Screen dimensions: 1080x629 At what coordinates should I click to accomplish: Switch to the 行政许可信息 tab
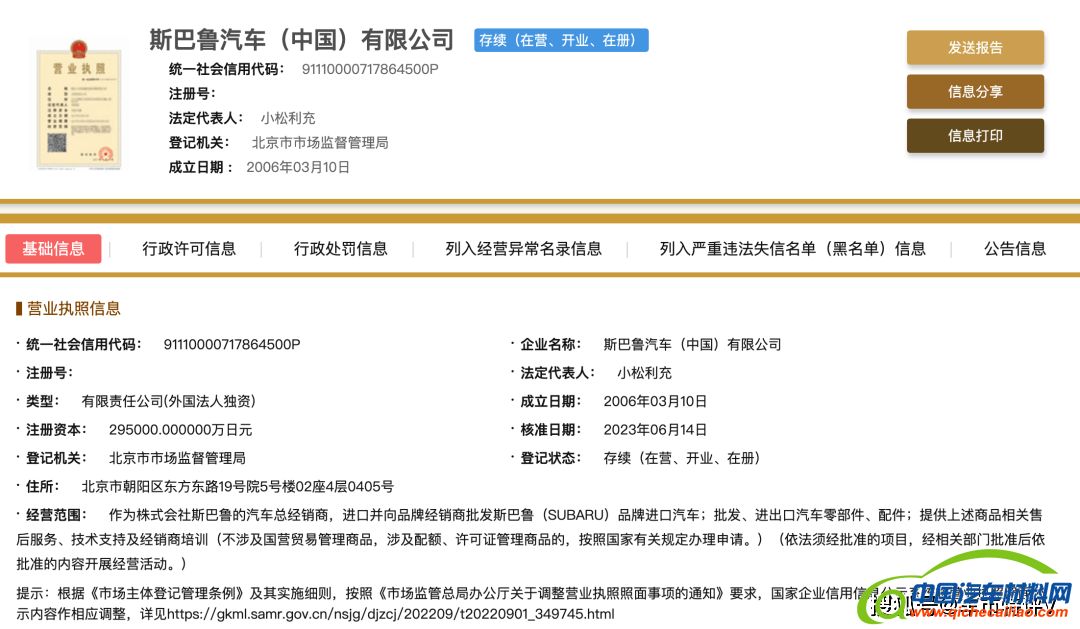(189, 249)
